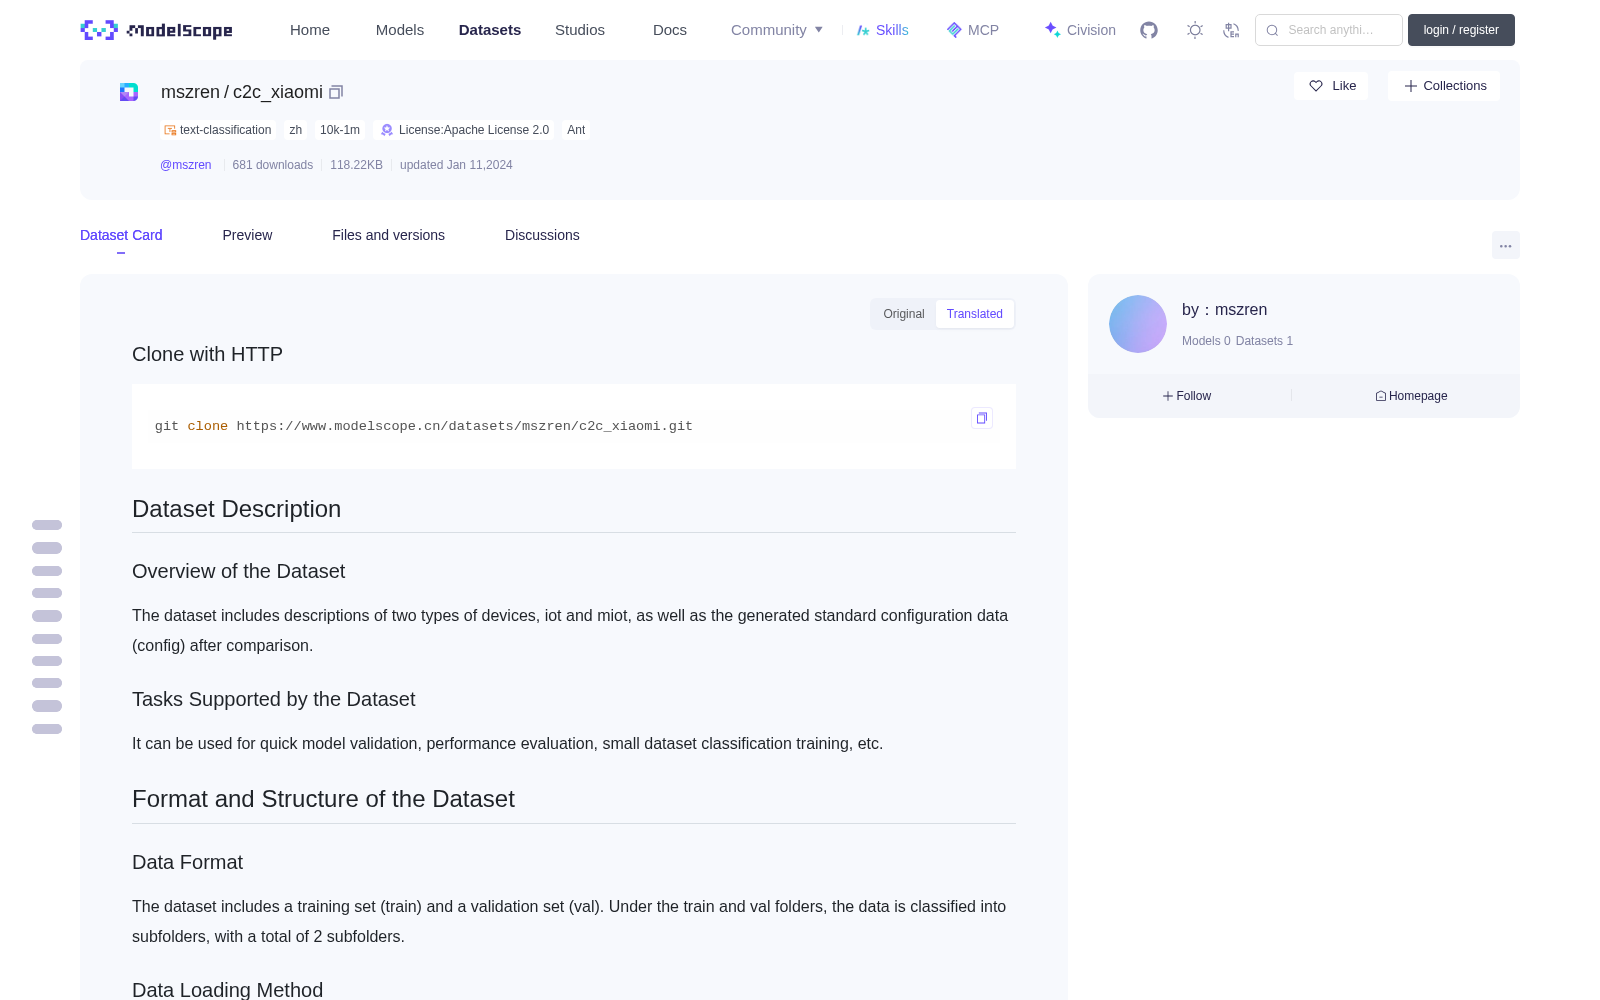The height and width of the screenshot is (1000, 1600).
Task: Click the text-classification tag icon
Action: (x=170, y=130)
